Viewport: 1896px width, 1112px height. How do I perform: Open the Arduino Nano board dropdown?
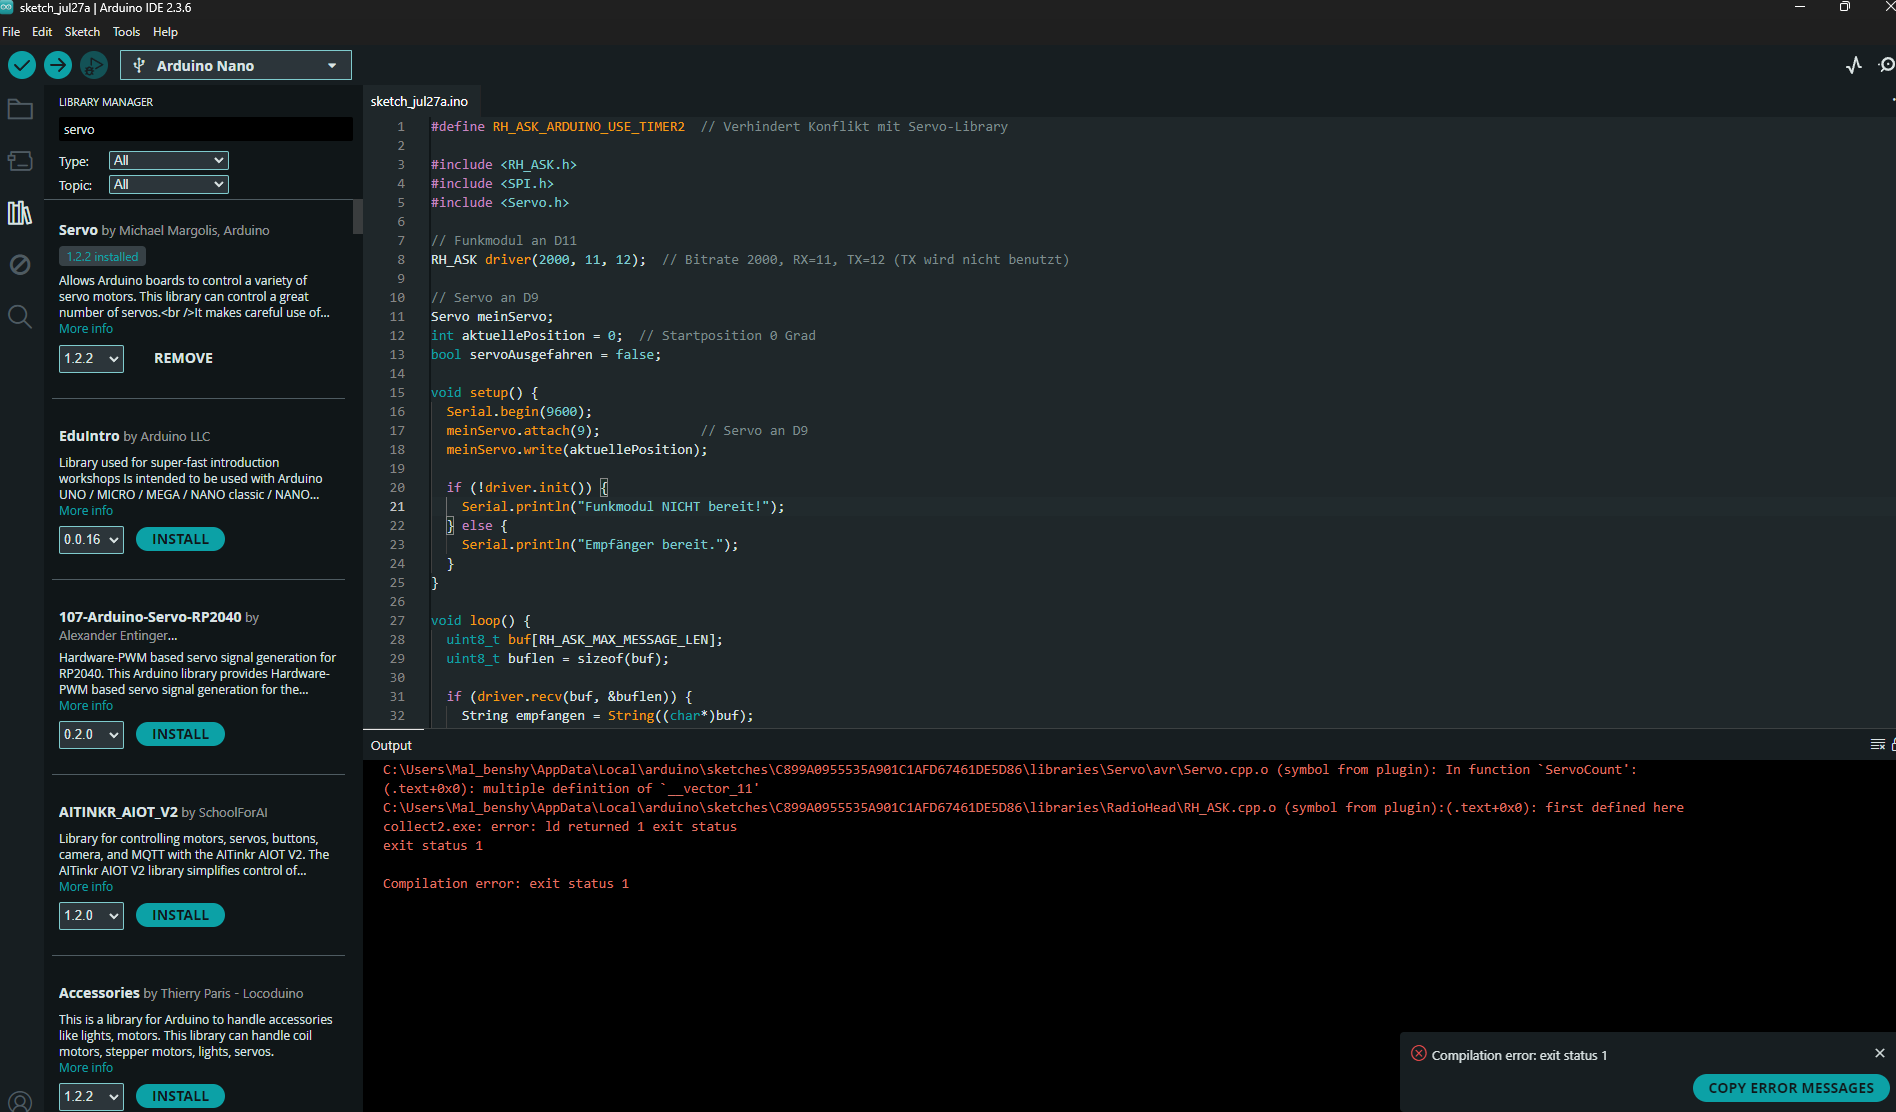click(x=236, y=65)
